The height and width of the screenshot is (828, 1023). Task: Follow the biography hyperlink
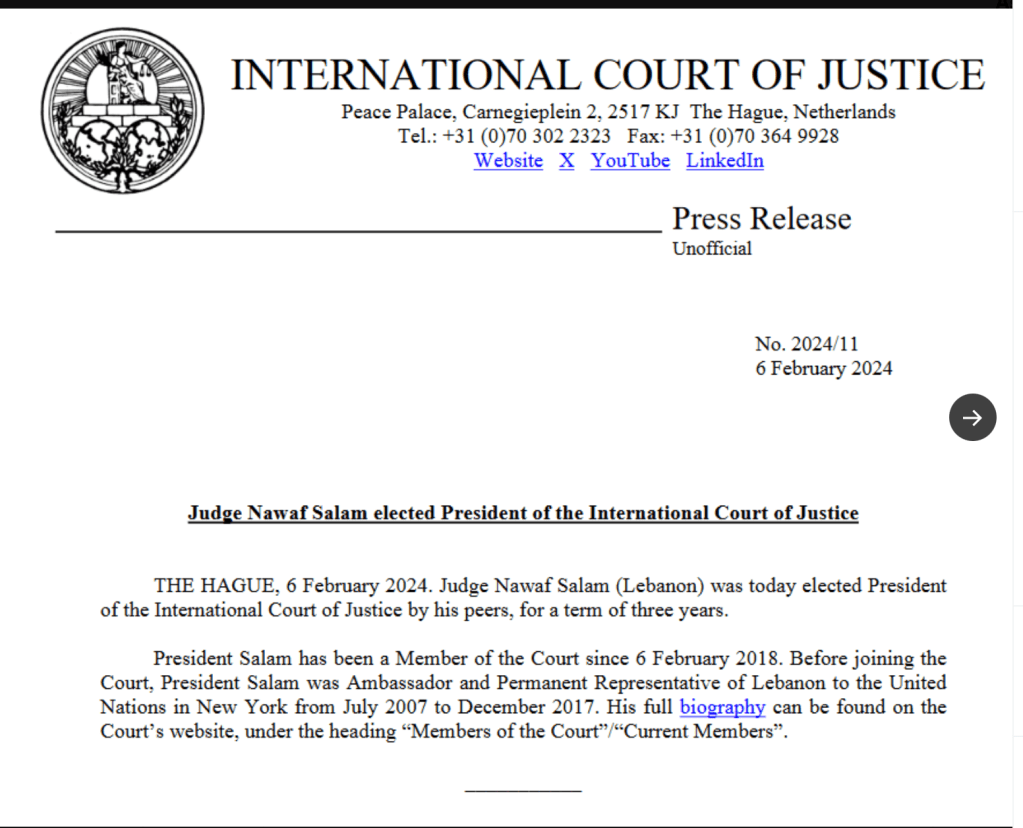[722, 708]
